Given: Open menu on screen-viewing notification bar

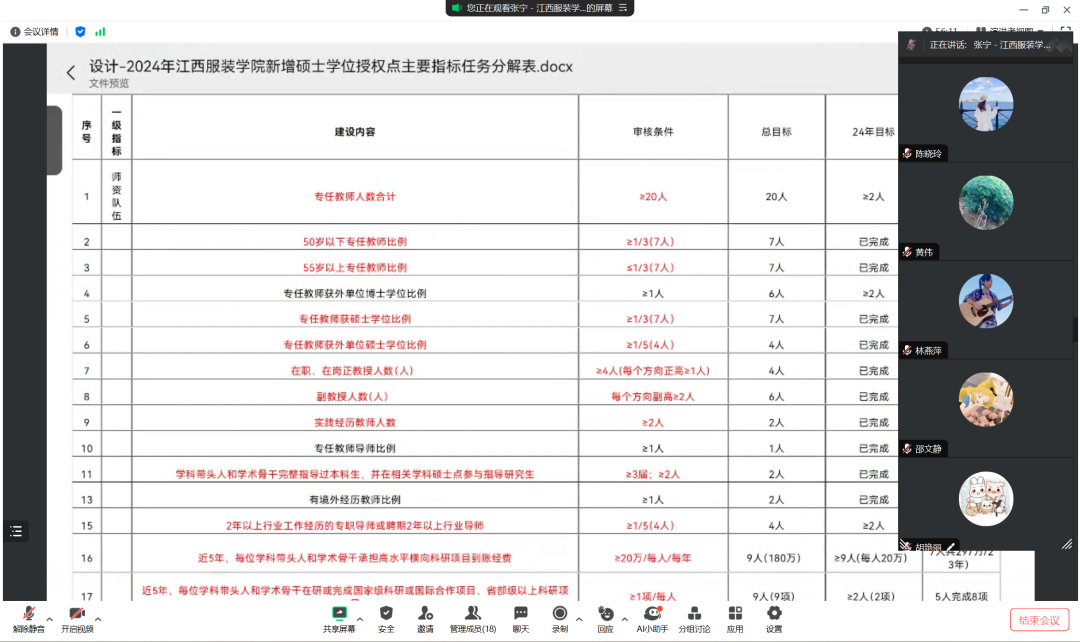Looking at the screenshot, I should (624, 8).
